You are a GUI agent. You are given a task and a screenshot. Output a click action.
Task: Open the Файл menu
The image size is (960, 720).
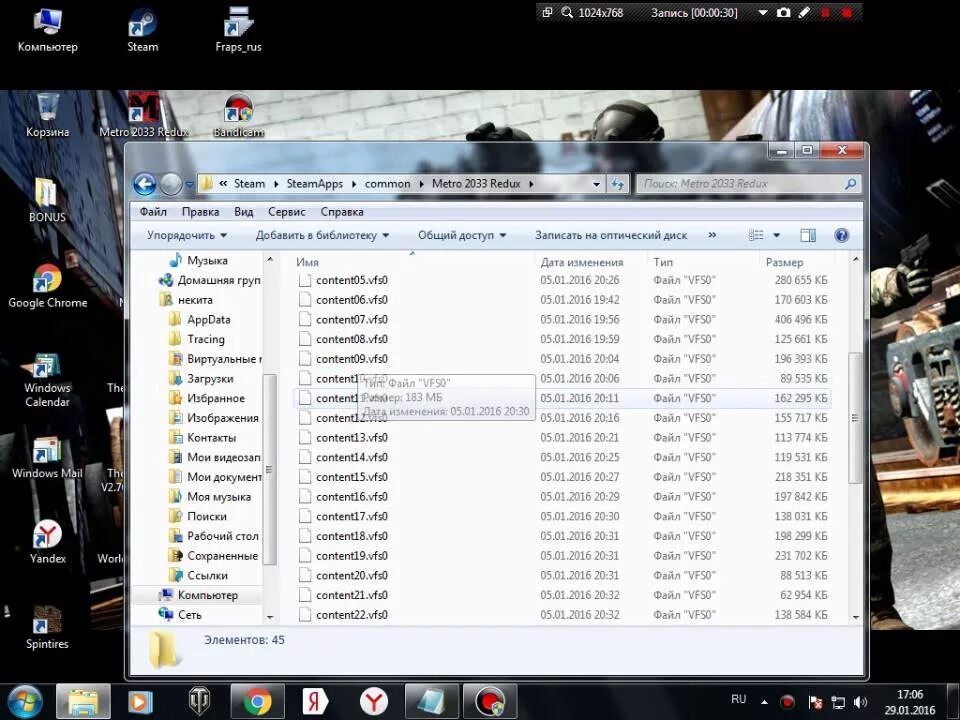pyautogui.click(x=153, y=212)
